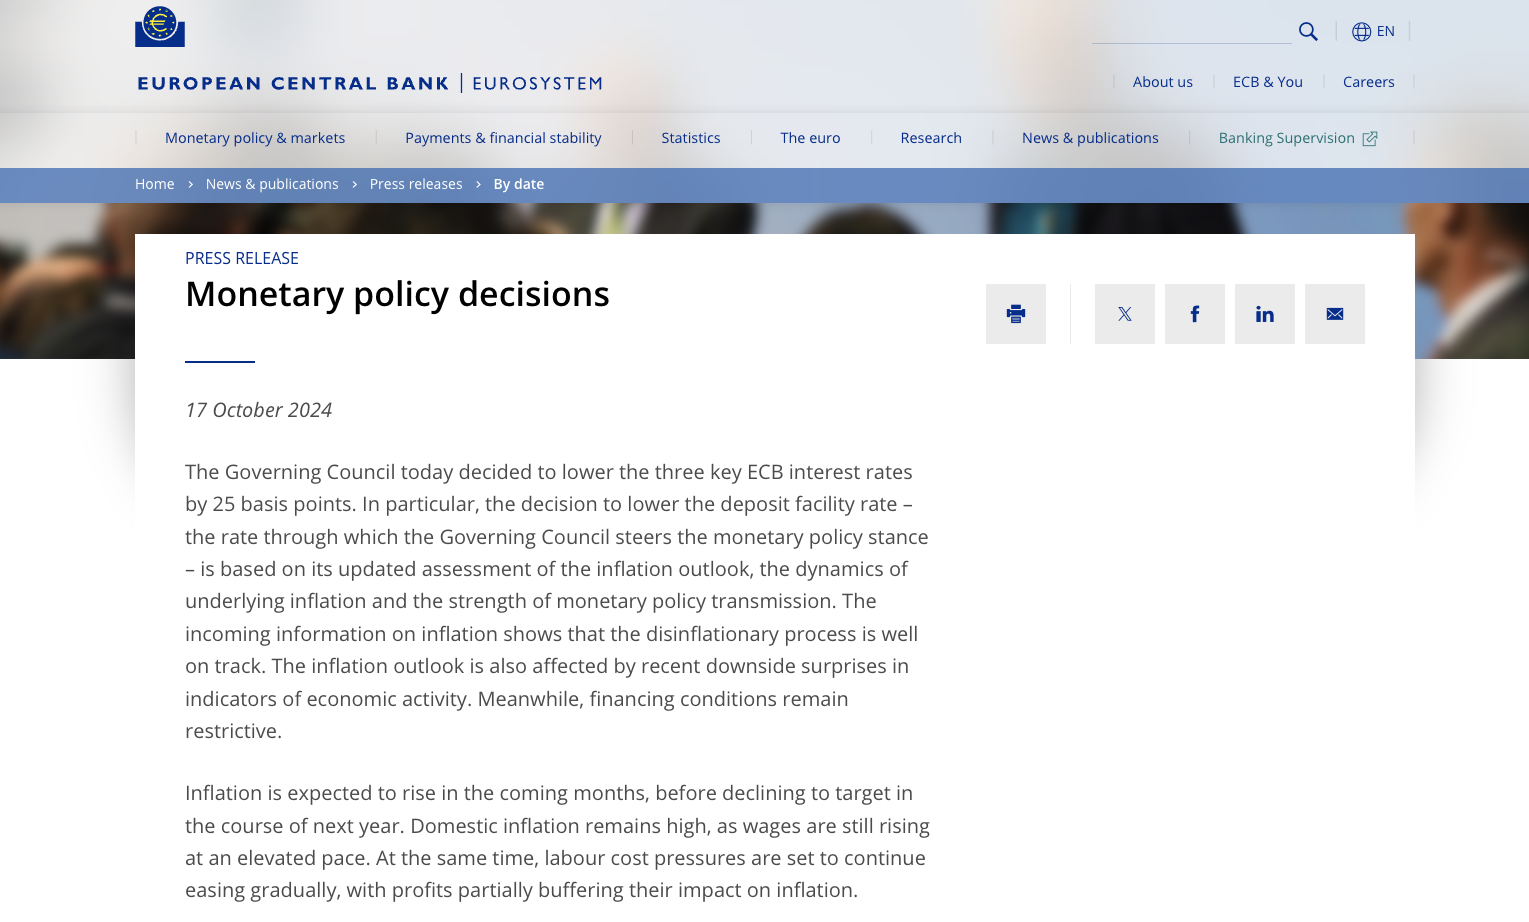Viewport: 1529px width, 922px height.
Task: Expand the Payments & financial stability menu
Action: click(x=503, y=138)
